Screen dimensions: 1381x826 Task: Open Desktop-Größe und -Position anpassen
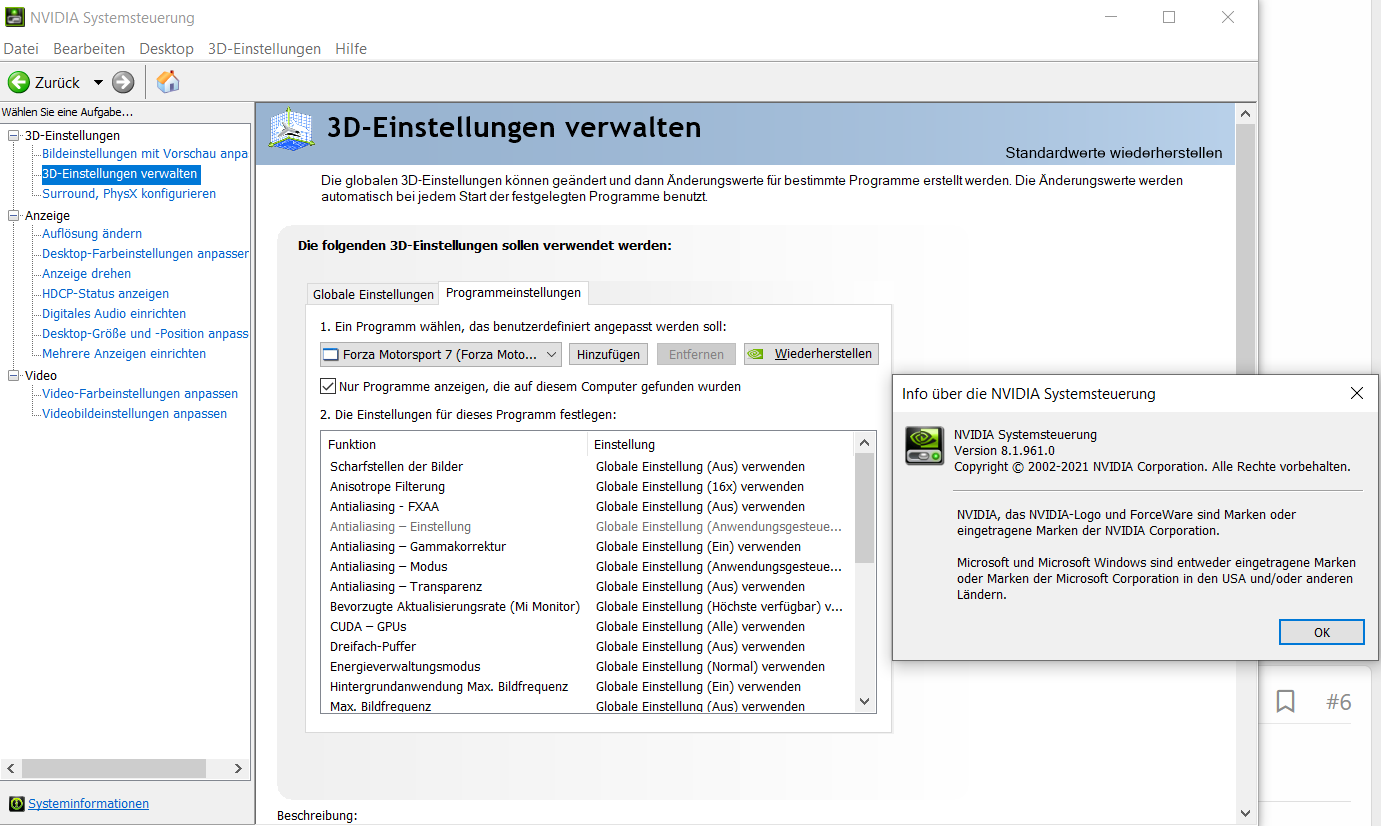(x=145, y=334)
